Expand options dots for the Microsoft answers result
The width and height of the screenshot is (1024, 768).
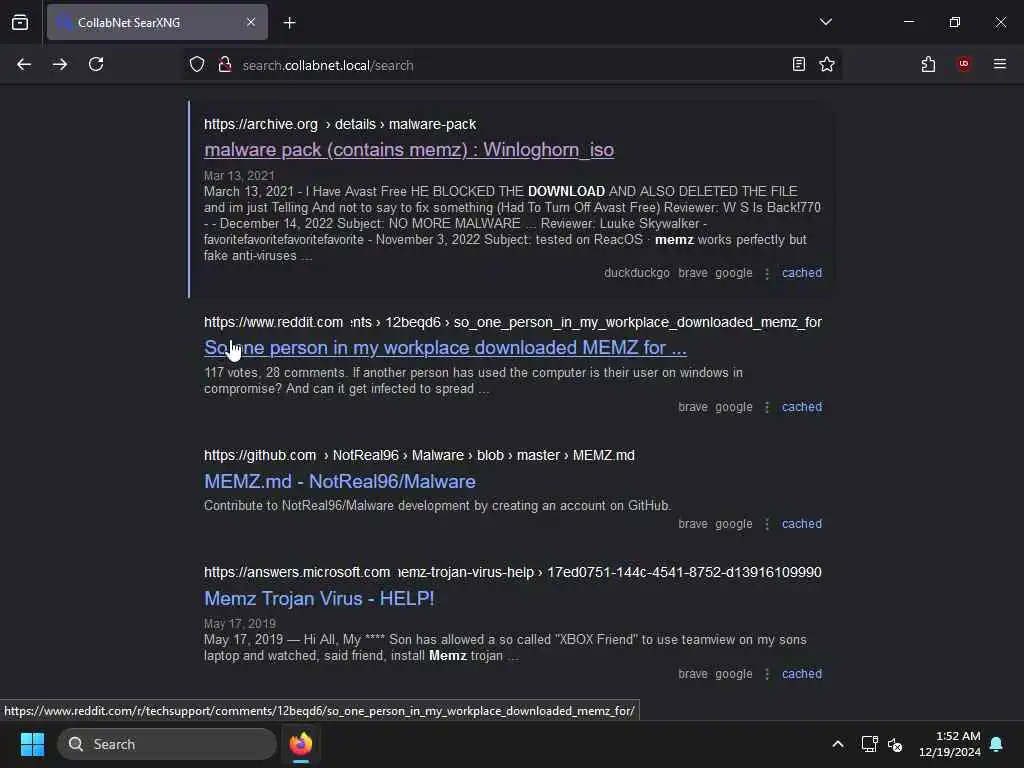click(767, 674)
